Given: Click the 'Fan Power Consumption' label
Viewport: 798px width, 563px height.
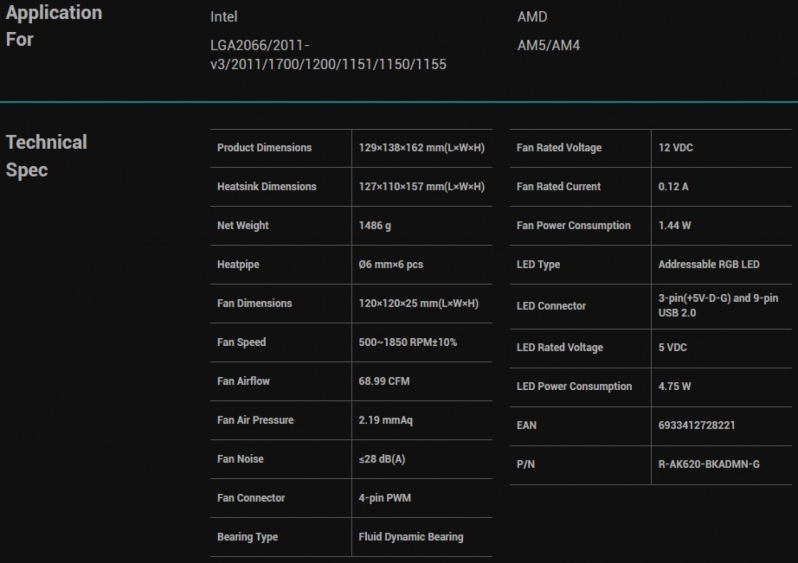Looking at the screenshot, I should [573, 226].
